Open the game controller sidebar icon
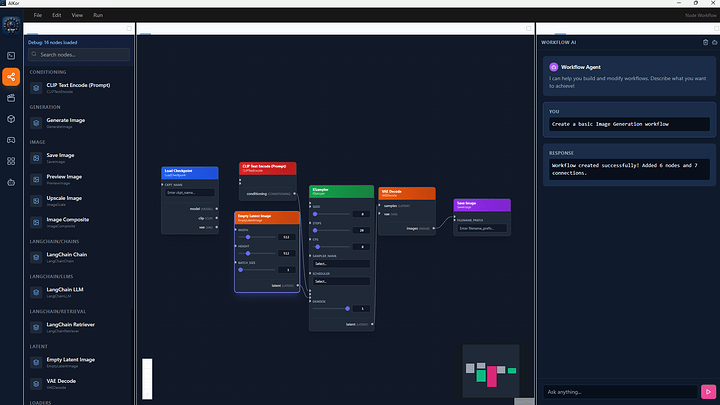Screen dimensions: 720x405 click(x=11, y=139)
